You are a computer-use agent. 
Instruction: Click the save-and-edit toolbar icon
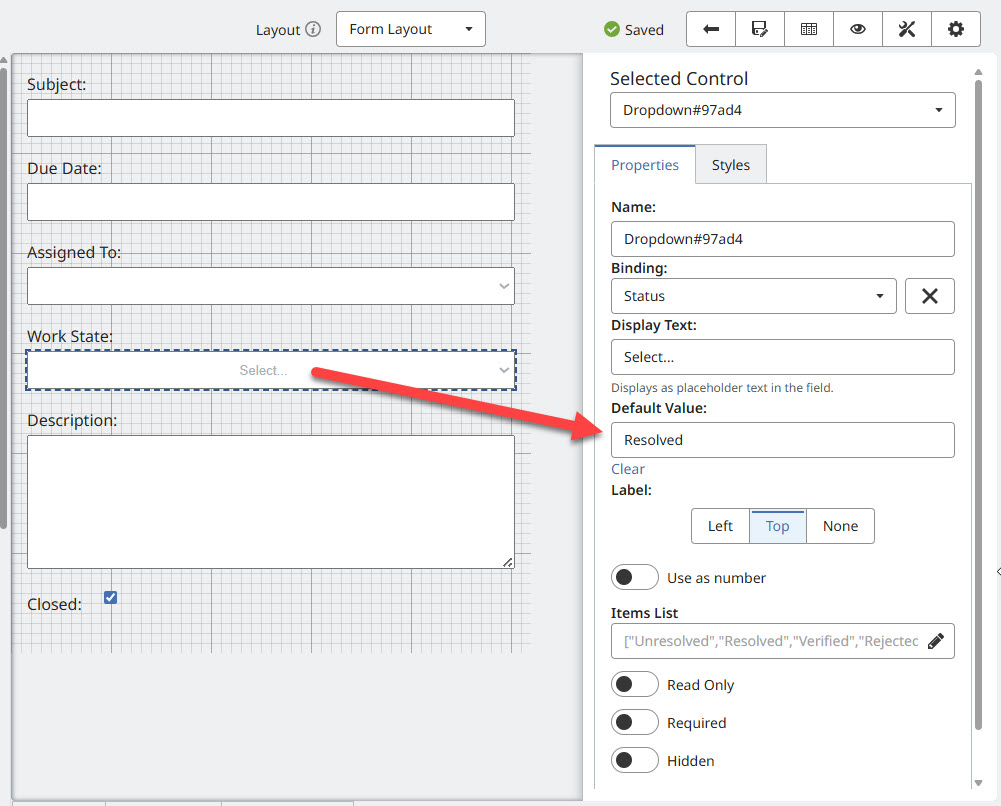760,29
